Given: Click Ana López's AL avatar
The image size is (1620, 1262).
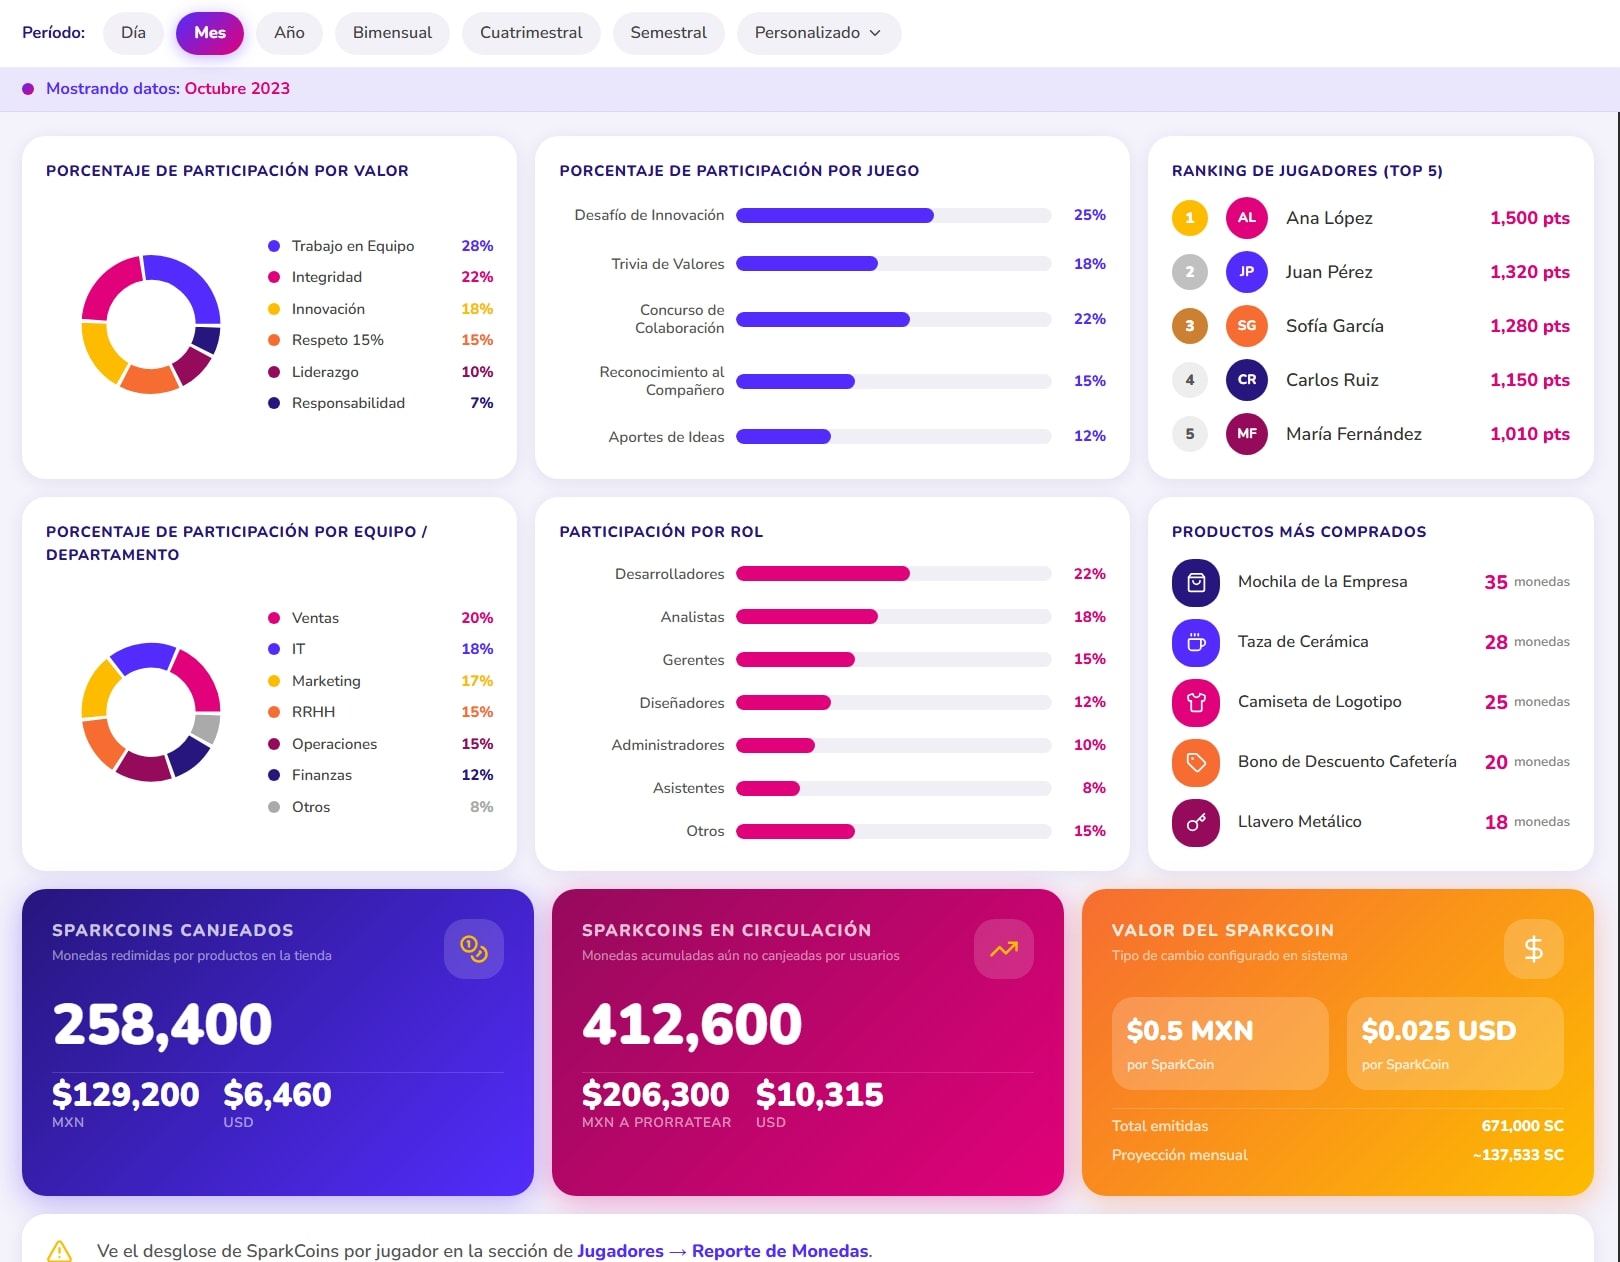Looking at the screenshot, I should click(x=1247, y=218).
